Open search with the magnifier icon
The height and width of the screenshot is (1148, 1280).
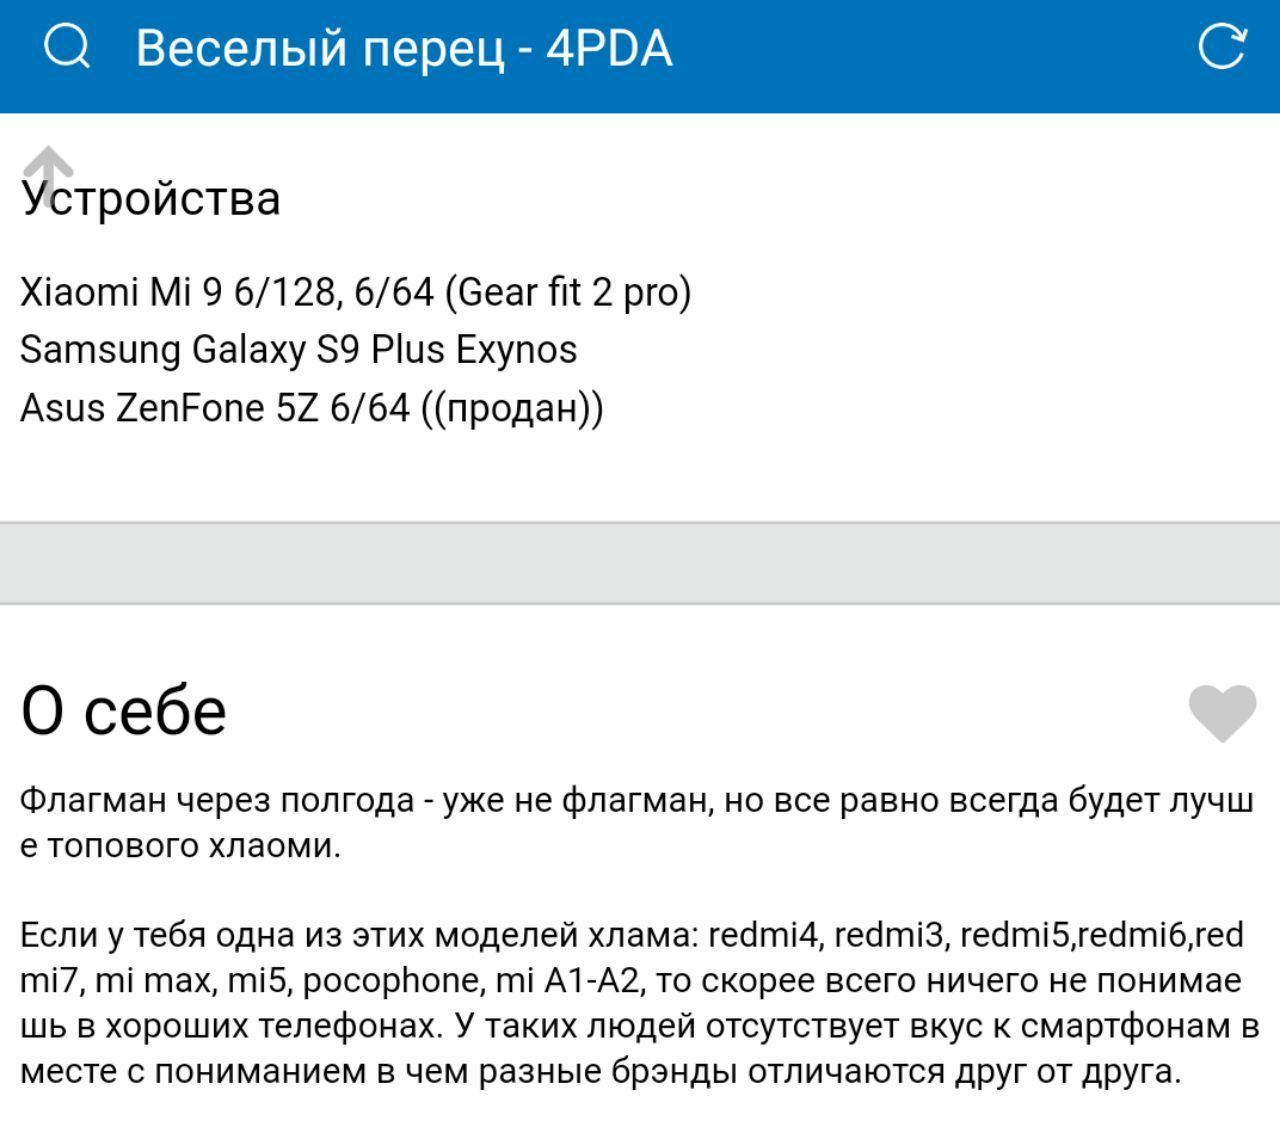(x=67, y=47)
